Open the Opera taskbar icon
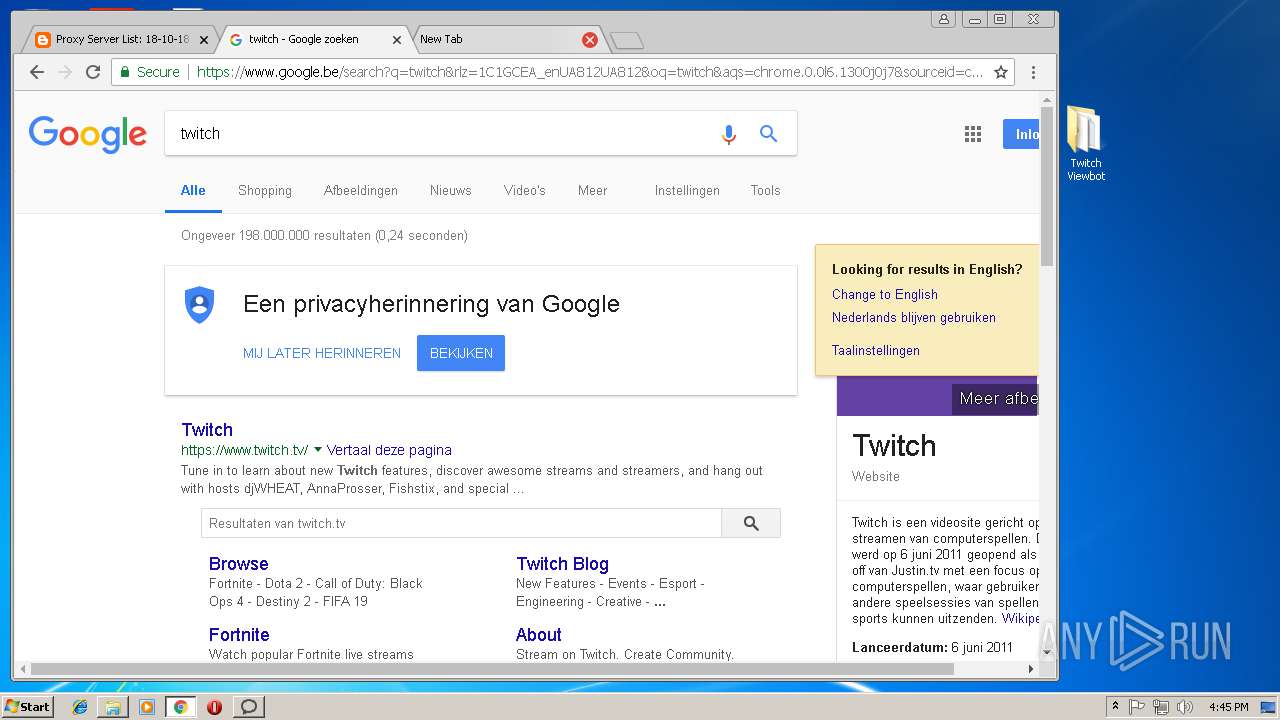This screenshot has height=720, width=1280. (x=214, y=707)
